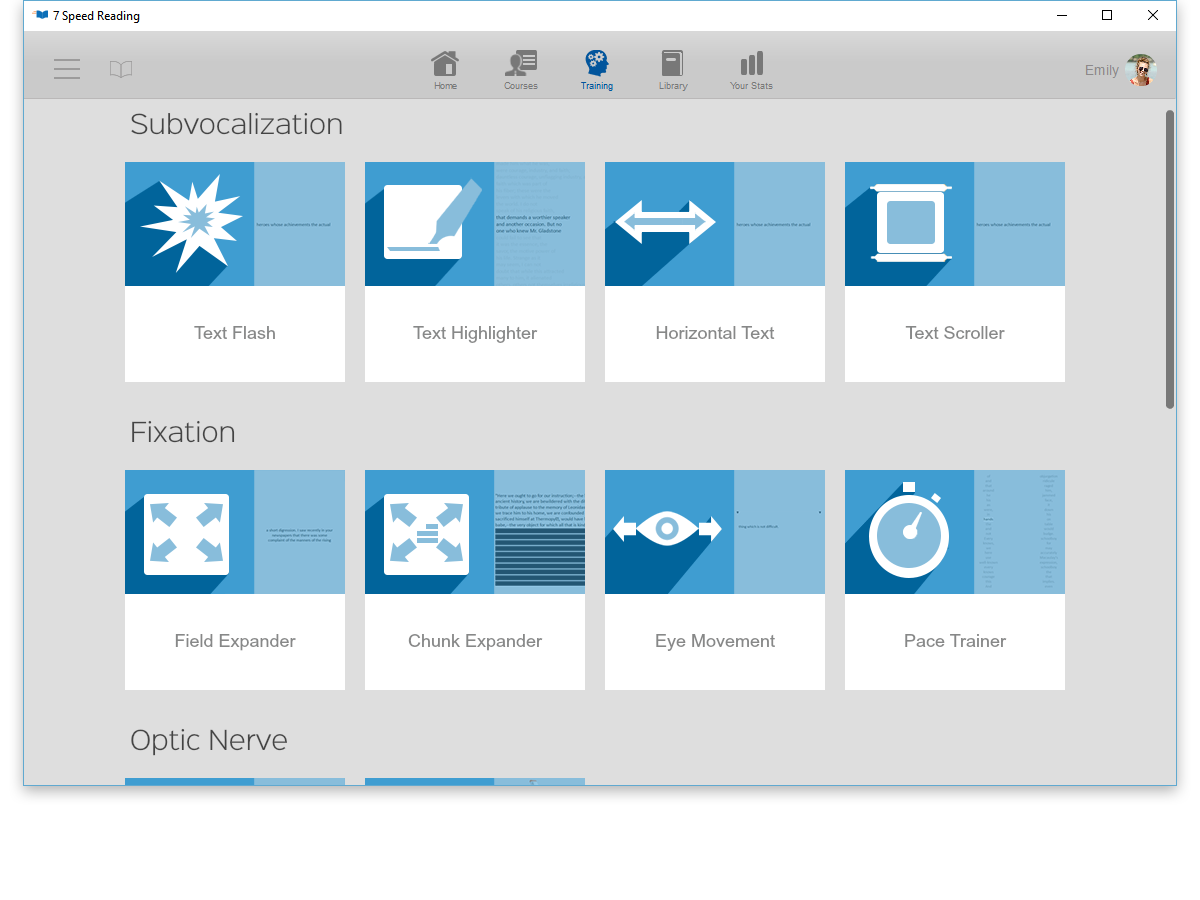Click the Text Flash preview thumbnail

pos(300,224)
